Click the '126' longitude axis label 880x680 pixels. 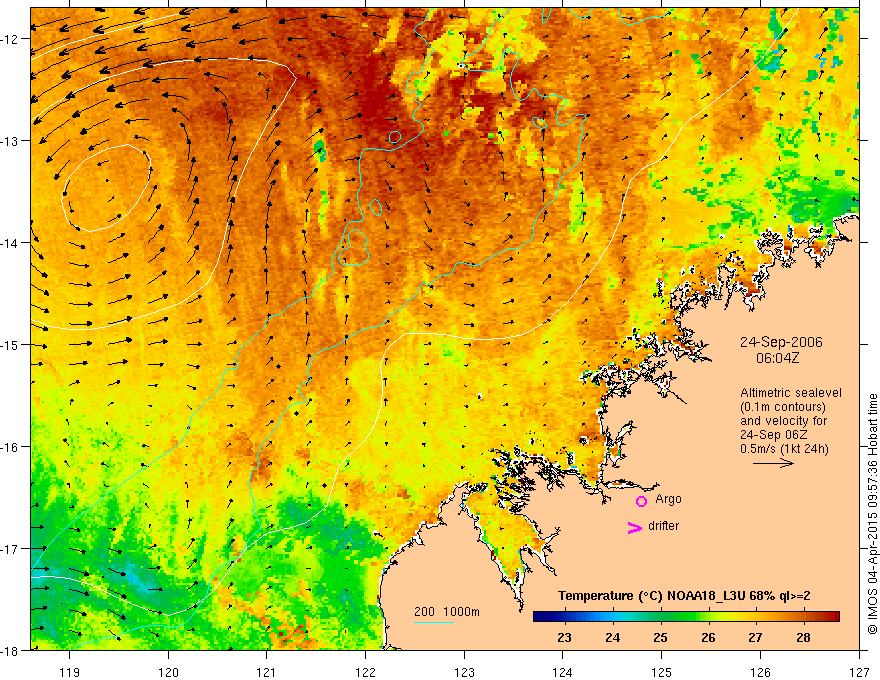760,672
